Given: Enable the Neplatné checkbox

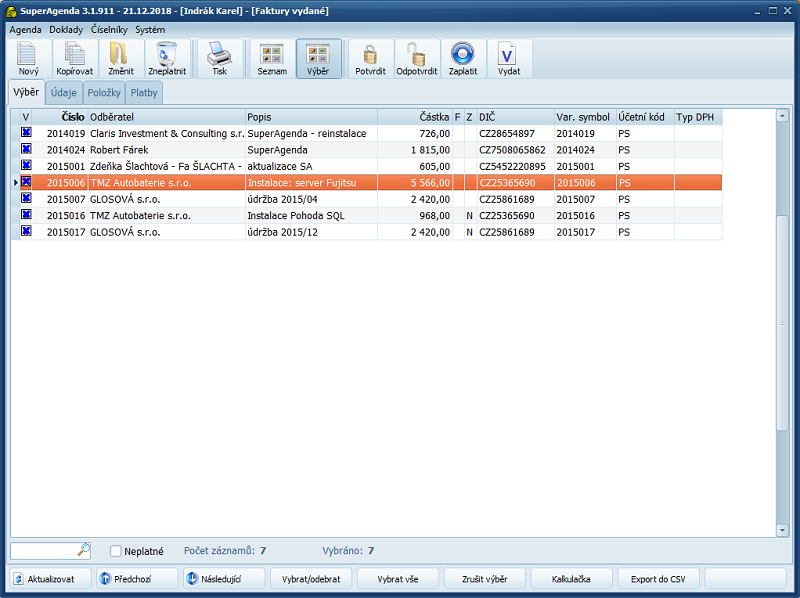Looking at the screenshot, I should pyautogui.click(x=116, y=551).
